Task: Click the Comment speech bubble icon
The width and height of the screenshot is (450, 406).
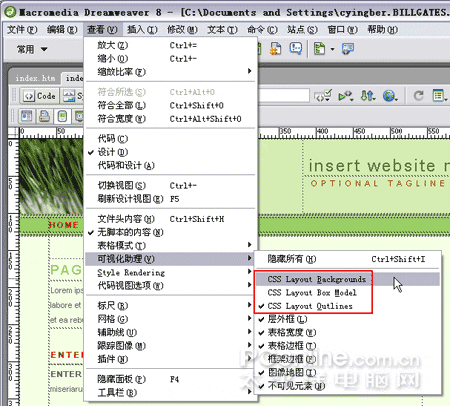Action: [x=296, y=49]
